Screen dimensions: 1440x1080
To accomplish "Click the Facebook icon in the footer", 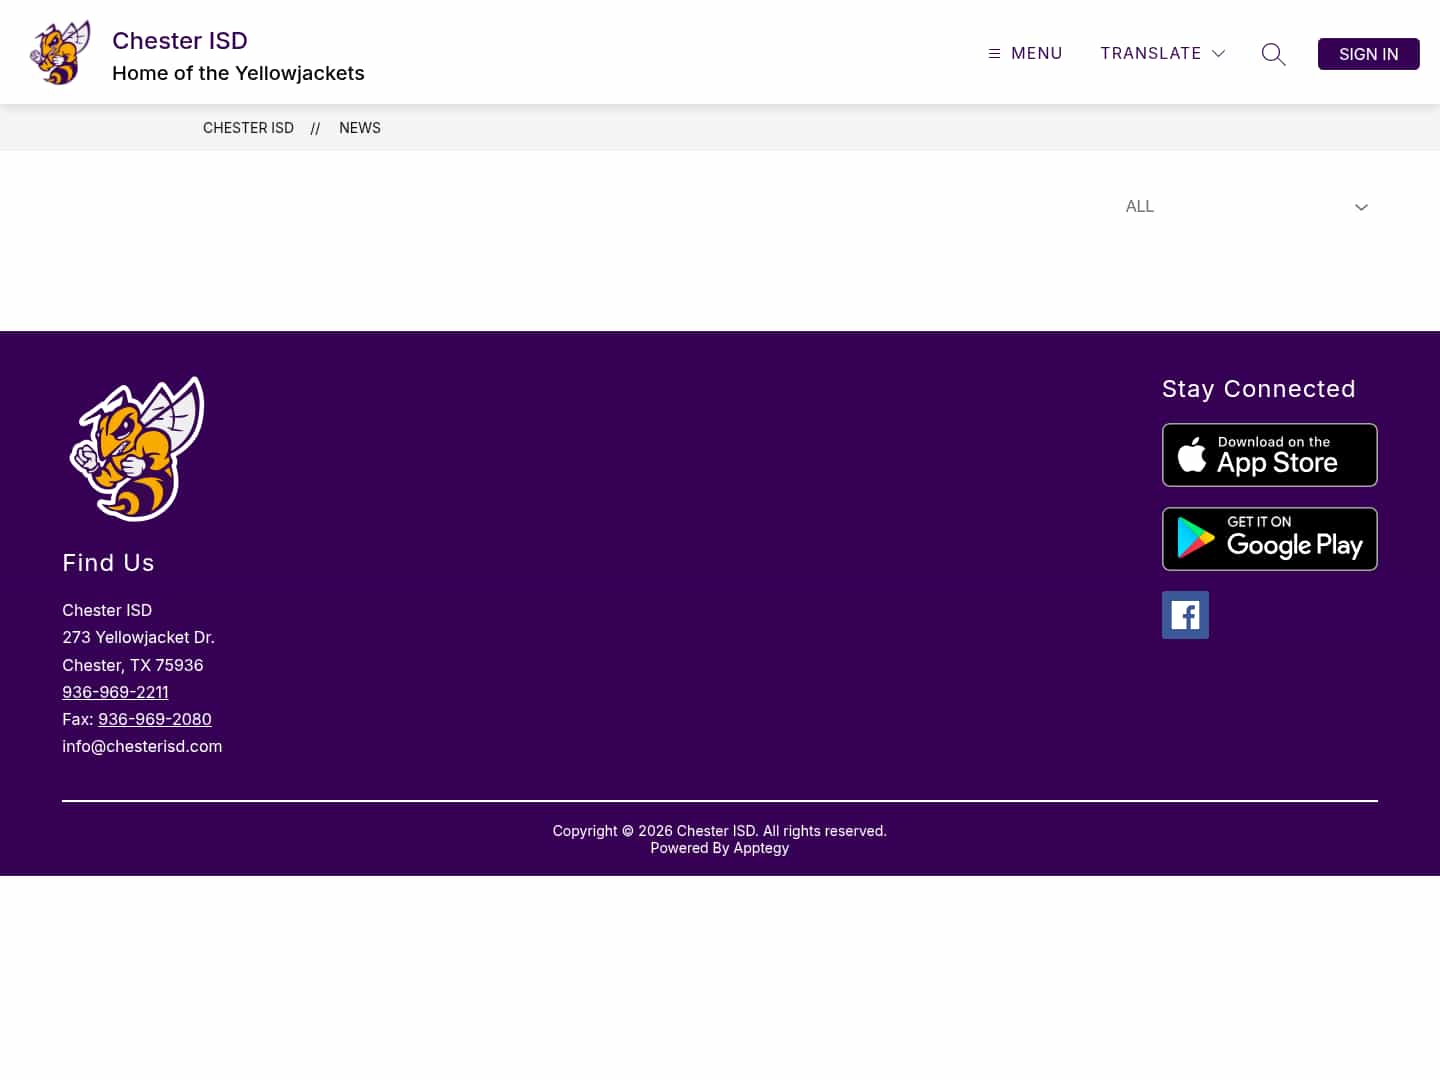I will click(1185, 614).
